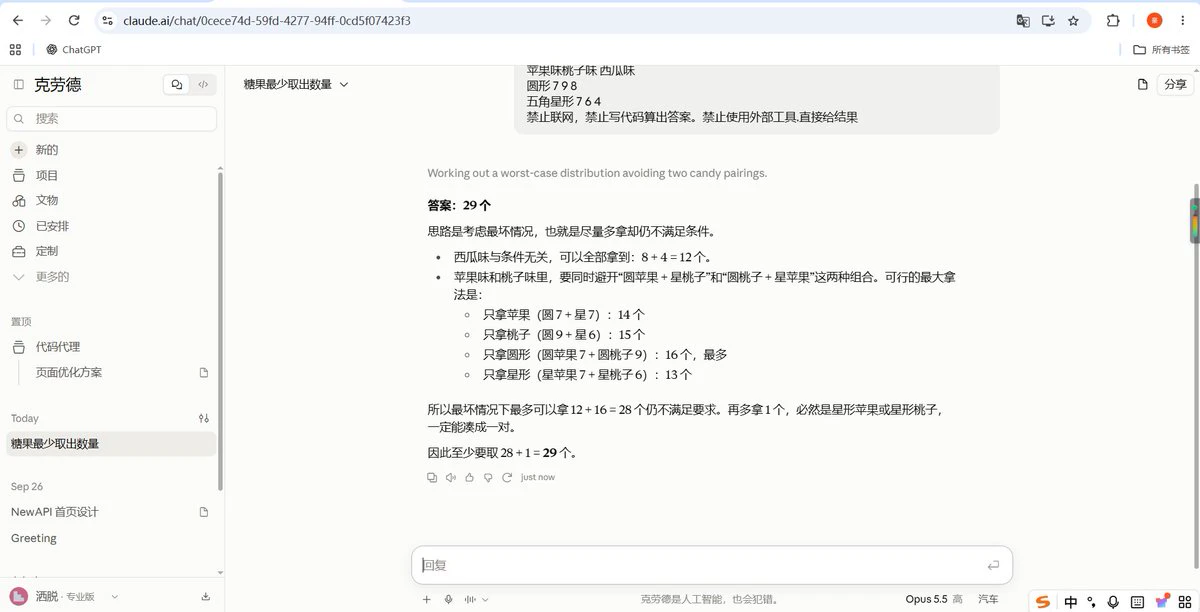The image size is (1200, 612).
Task: Open the recents filter icon beside Today
Action: pos(204,418)
